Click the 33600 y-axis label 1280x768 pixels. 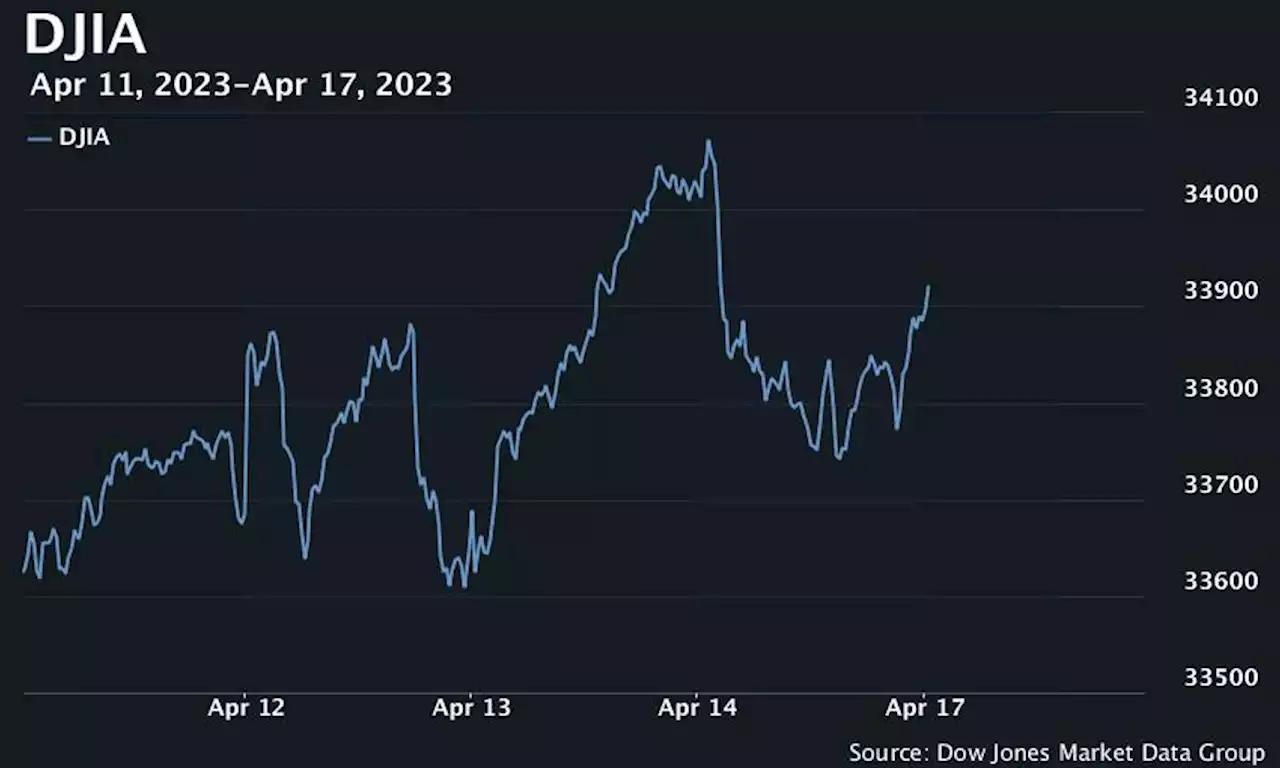click(1220, 582)
